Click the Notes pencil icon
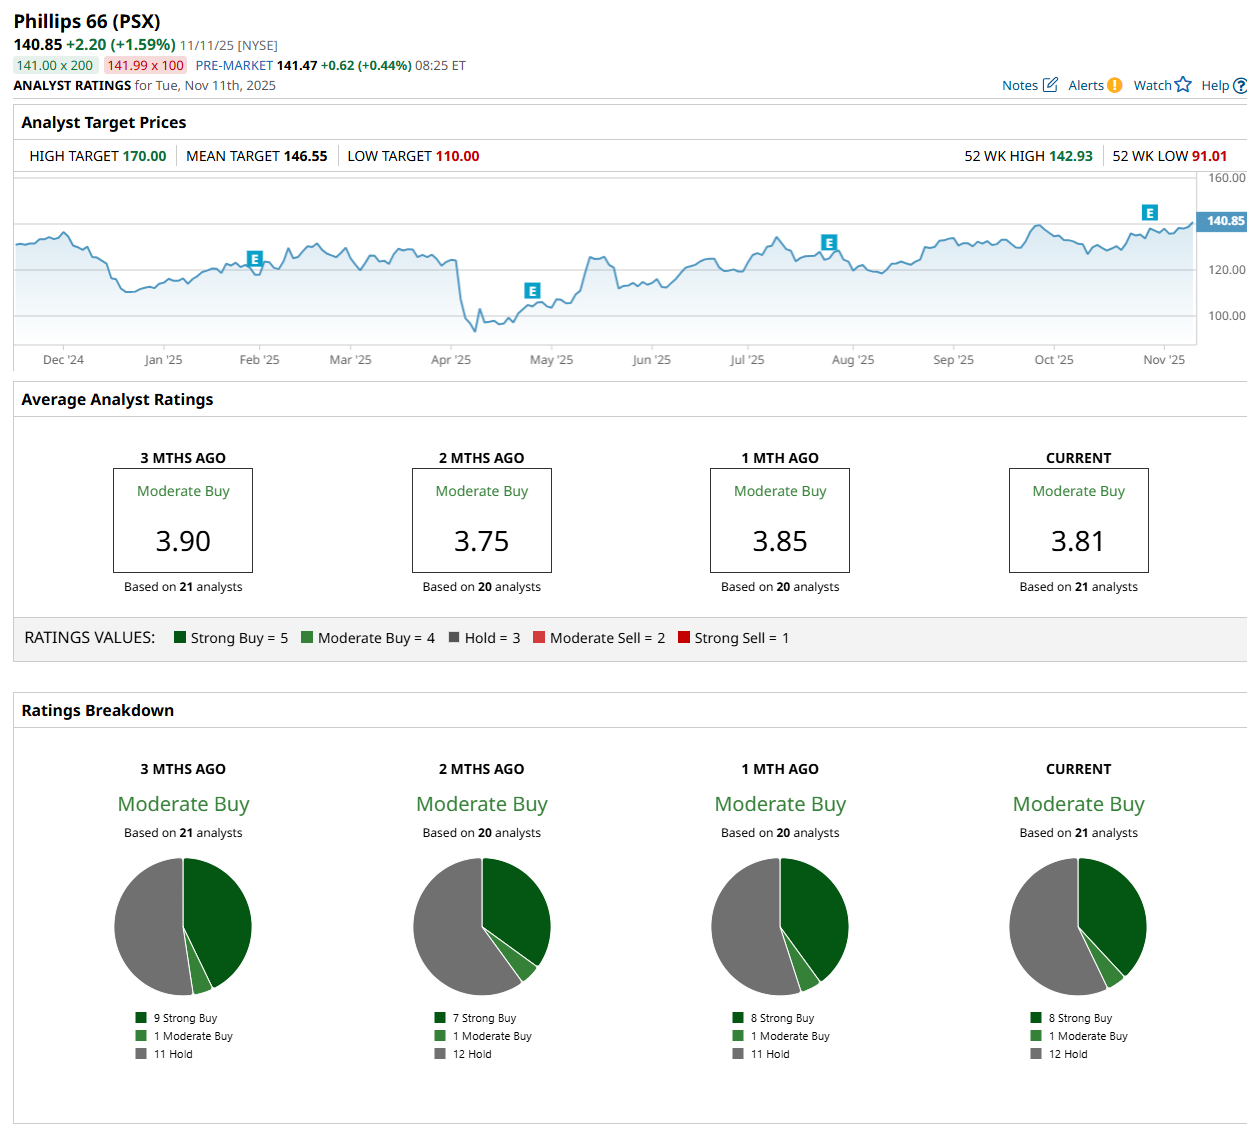The width and height of the screenshot is (1247, 1124). 1050,85
